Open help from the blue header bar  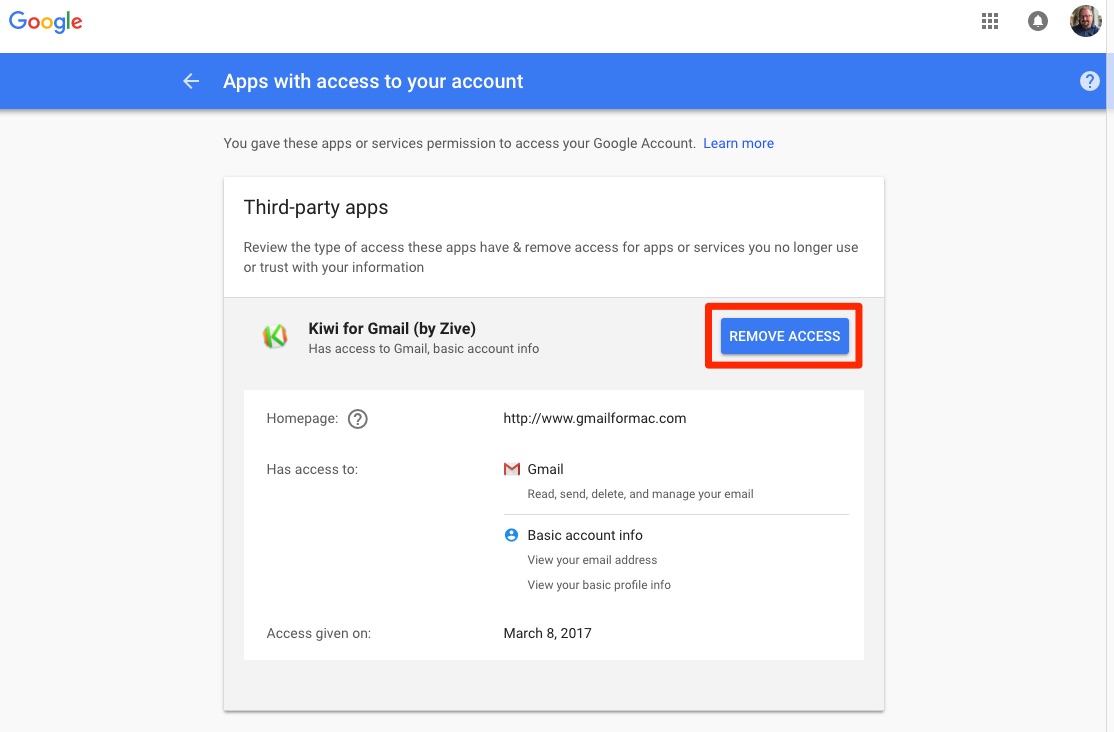tap(1090, 81)
